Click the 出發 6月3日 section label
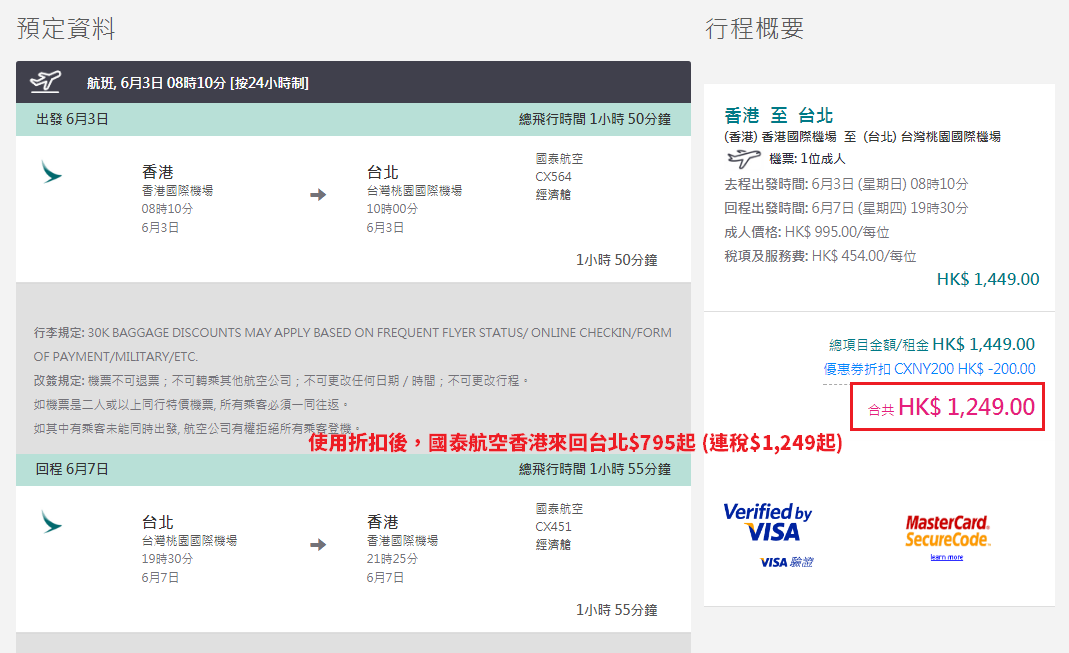1069x653 pixels. coord(72,119)
